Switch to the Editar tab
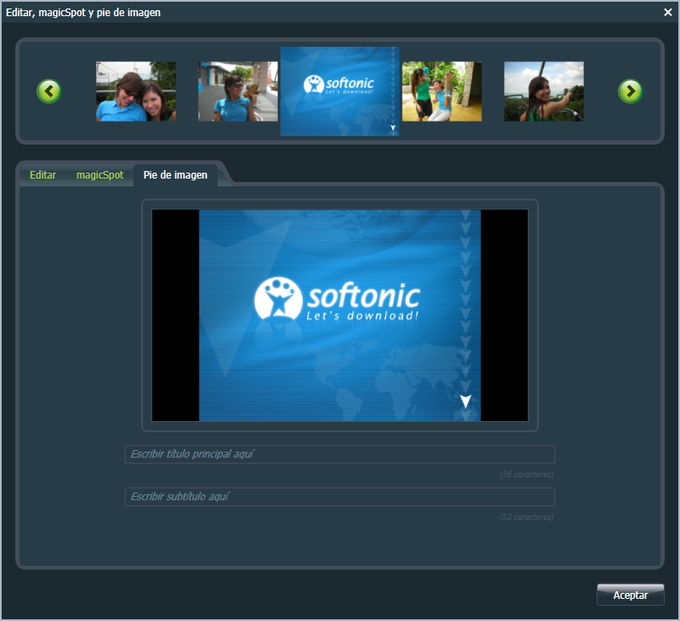 43,175
